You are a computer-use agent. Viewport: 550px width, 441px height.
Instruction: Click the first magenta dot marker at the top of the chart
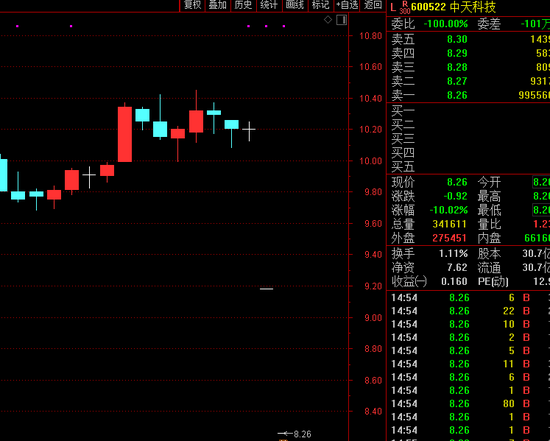(x=18, y=26)
